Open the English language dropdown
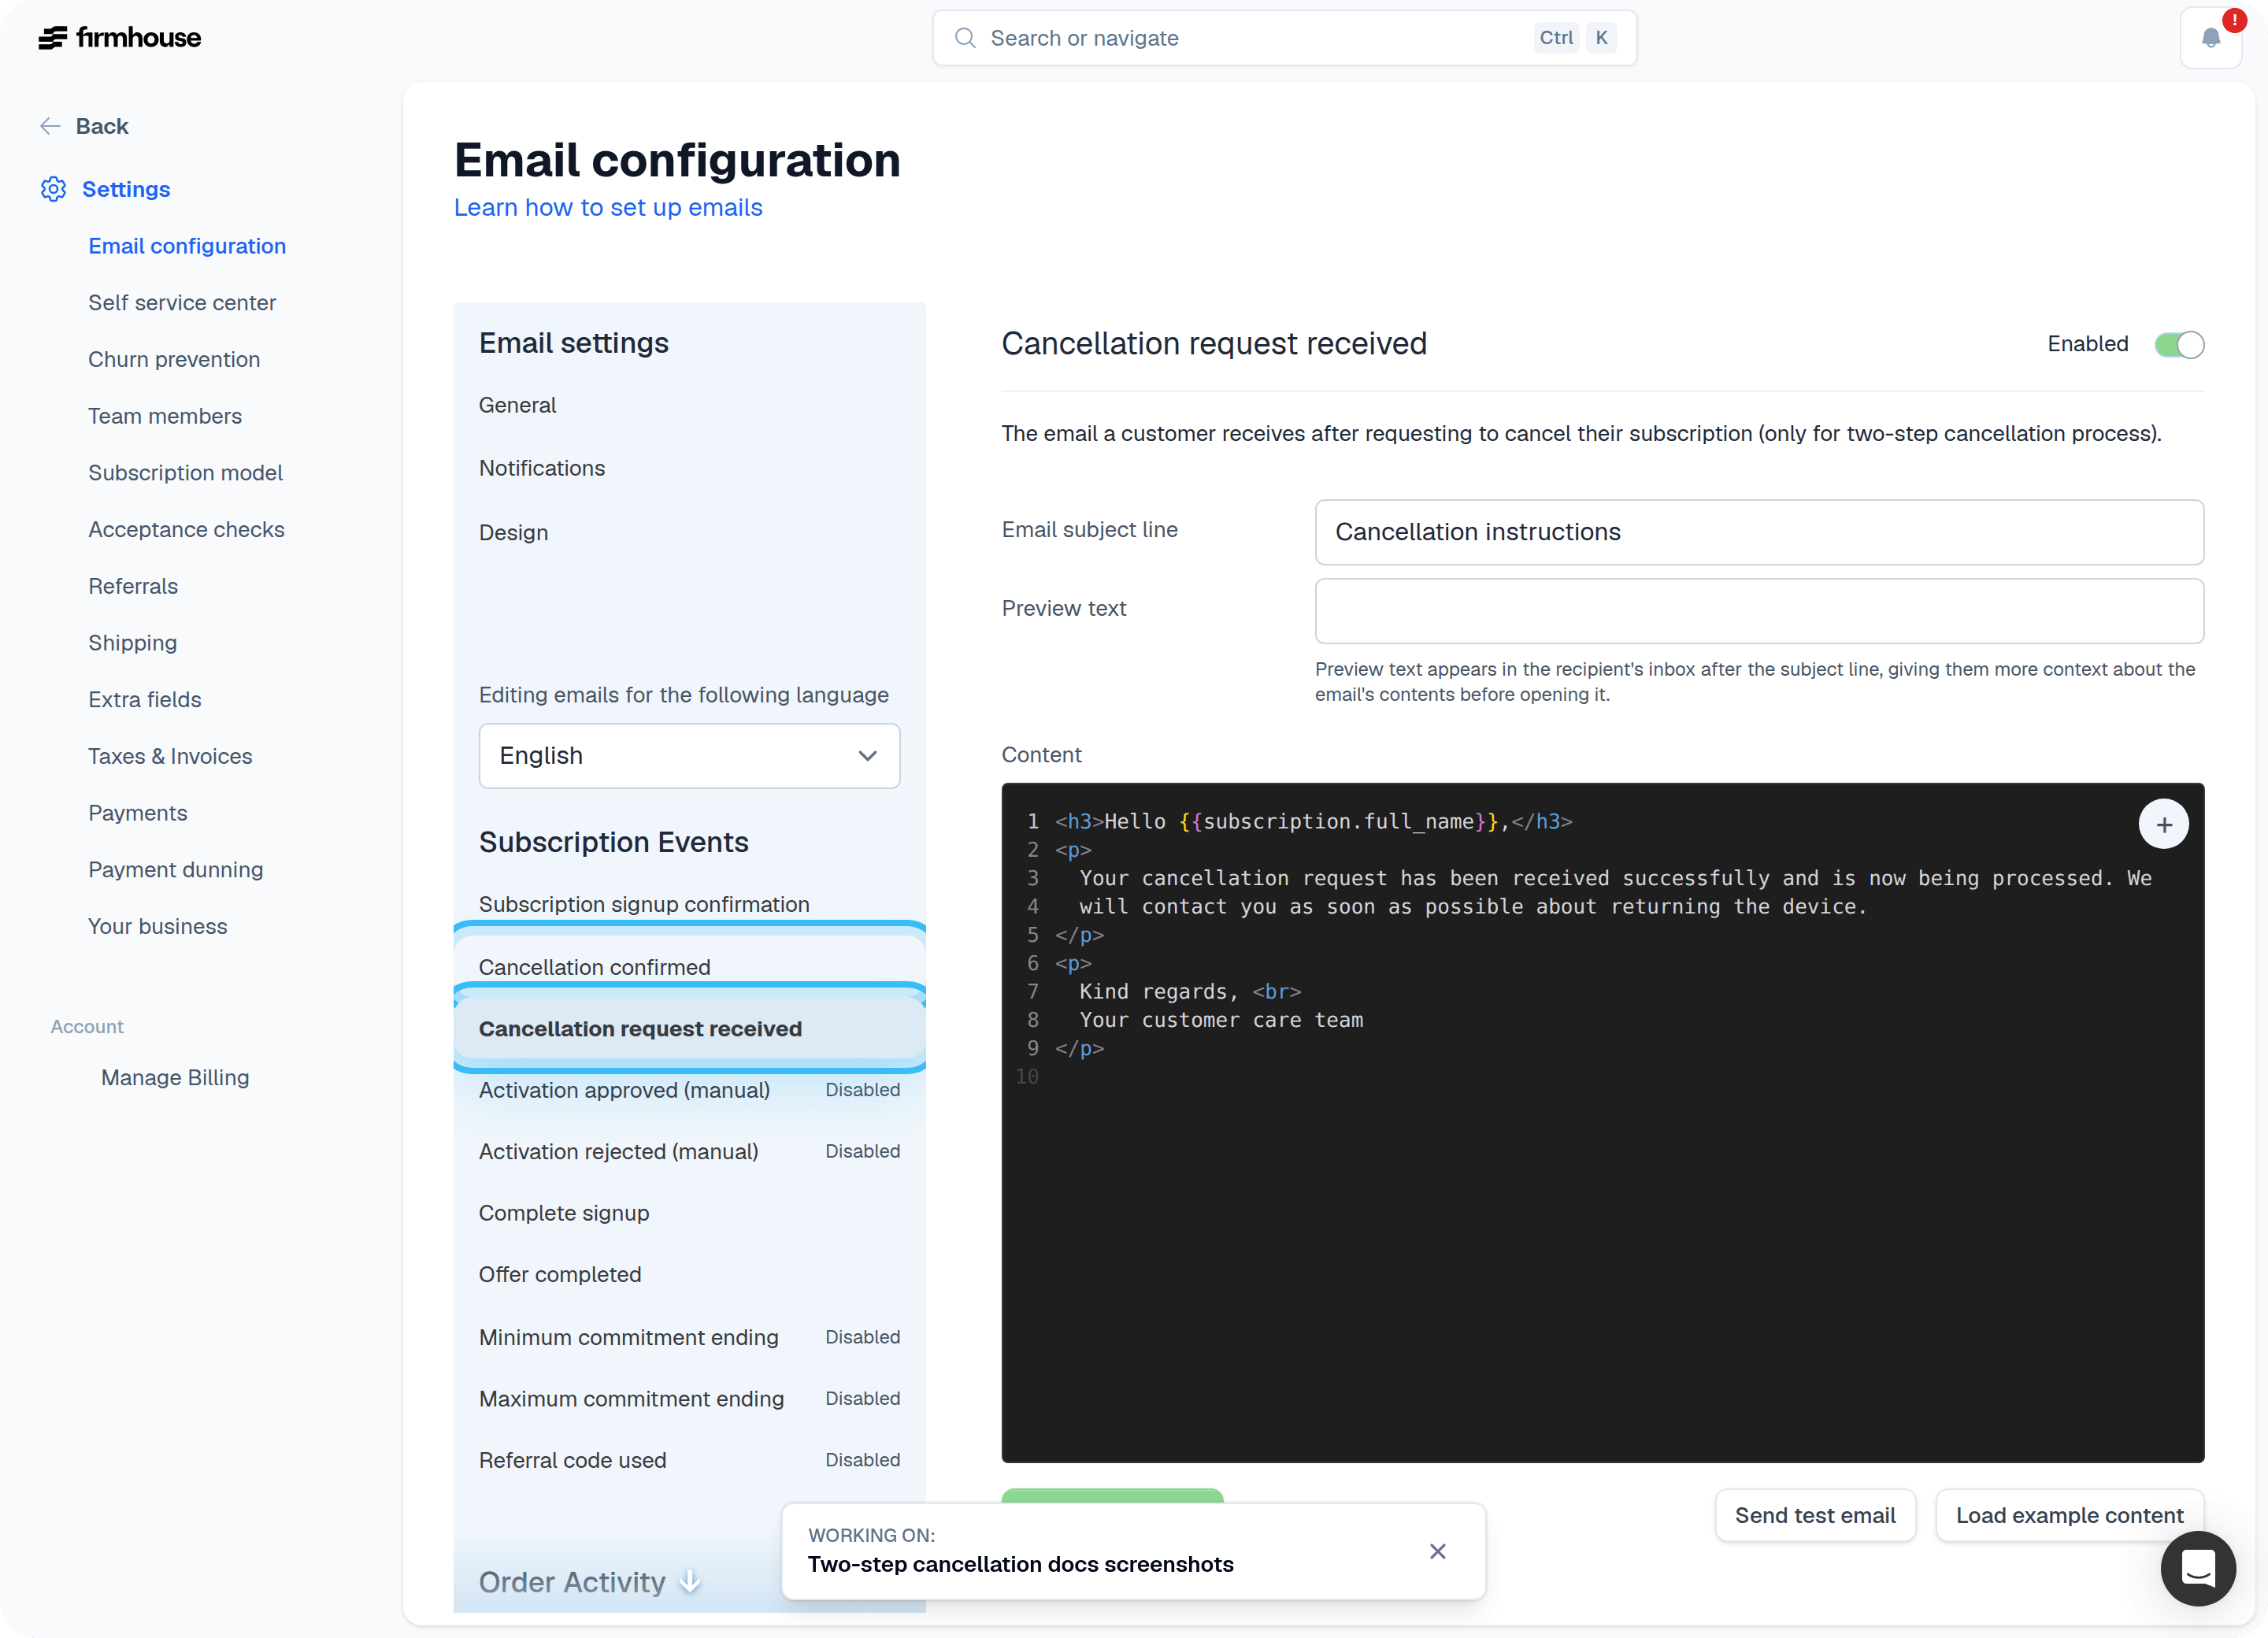The height and width of the screenshot is (1638, 2268). (x=689, y=756)
